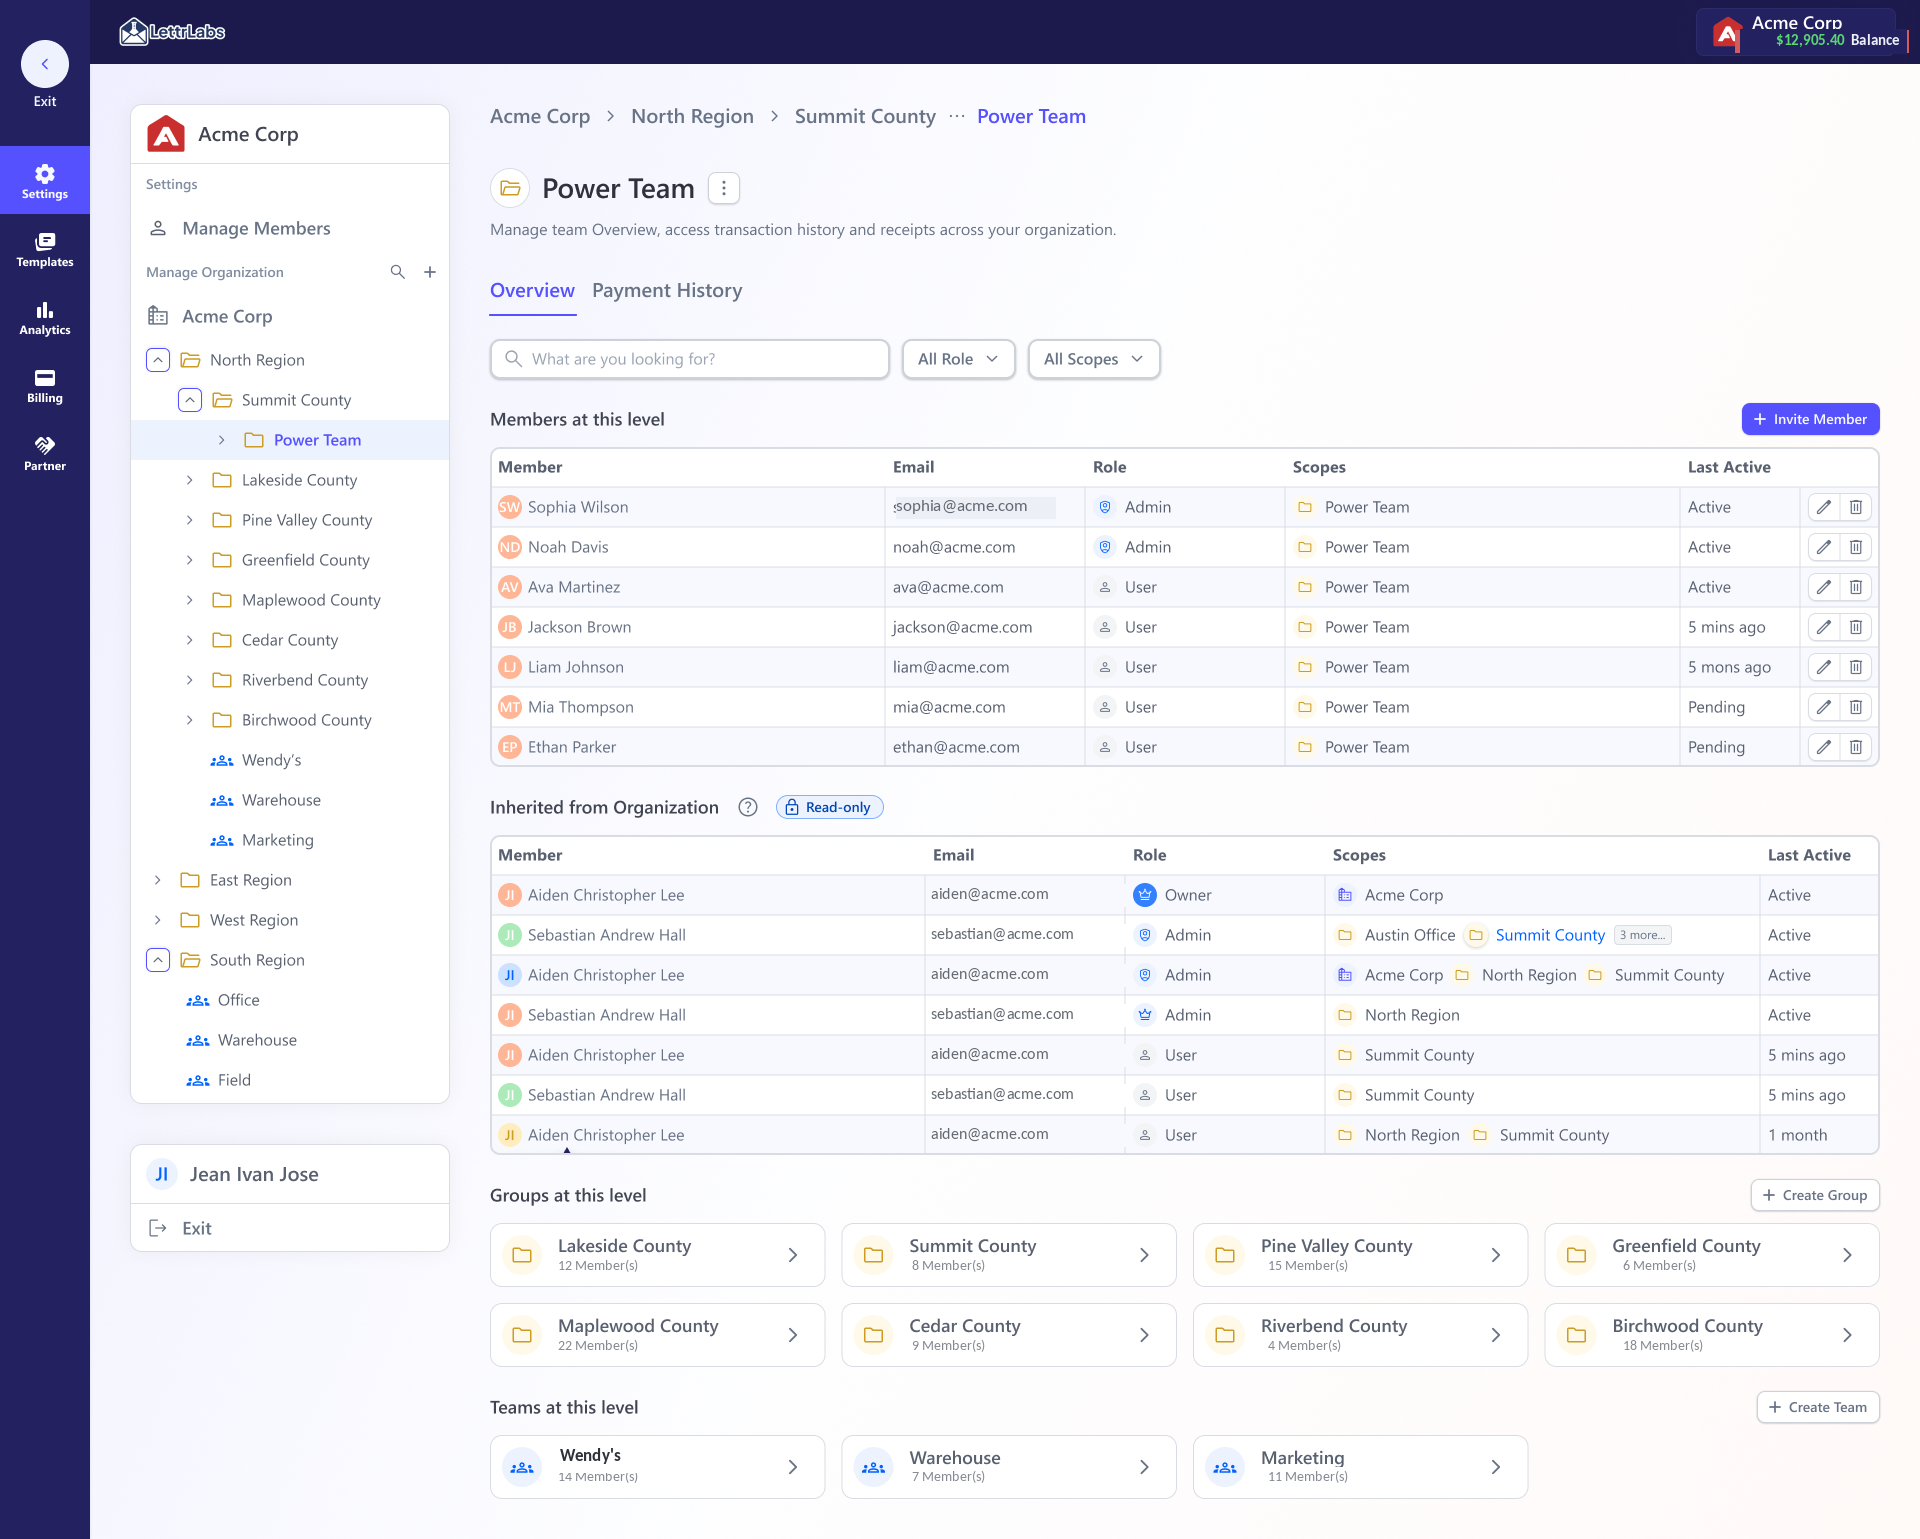
Task: Collapse the North Region tree node
Action: tap(158, 360)
